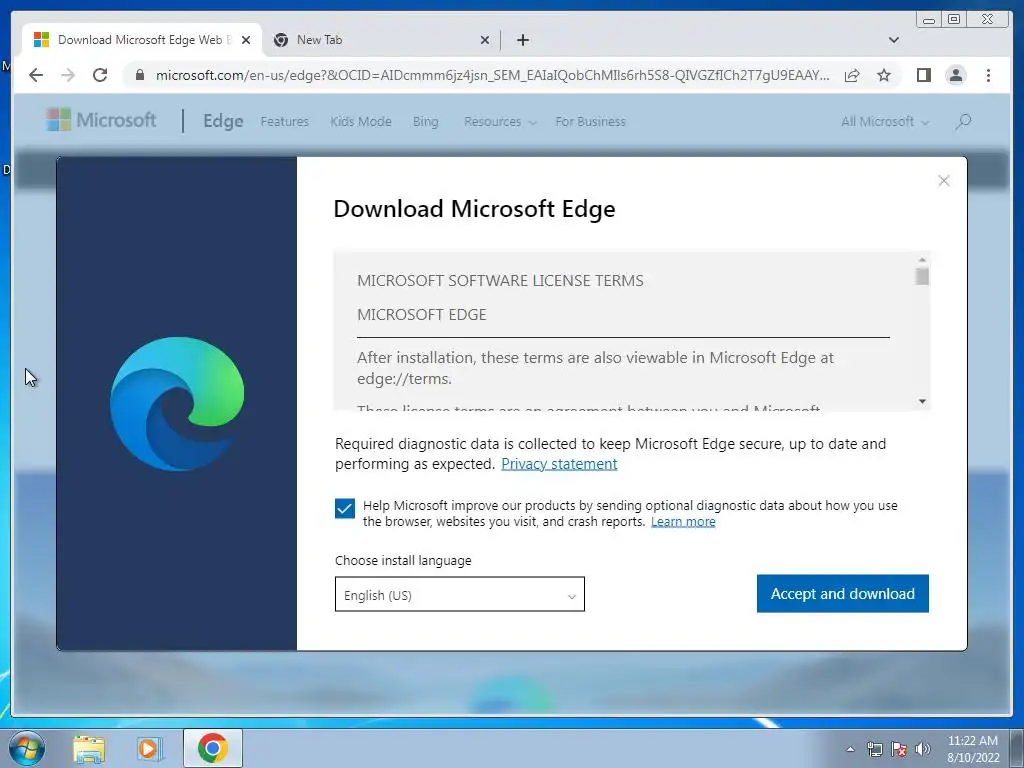The height and width of the screenshot is (768, 1024).
Task: Switch to the Download Microsoft Edge tab
Action: coord(141,40)
